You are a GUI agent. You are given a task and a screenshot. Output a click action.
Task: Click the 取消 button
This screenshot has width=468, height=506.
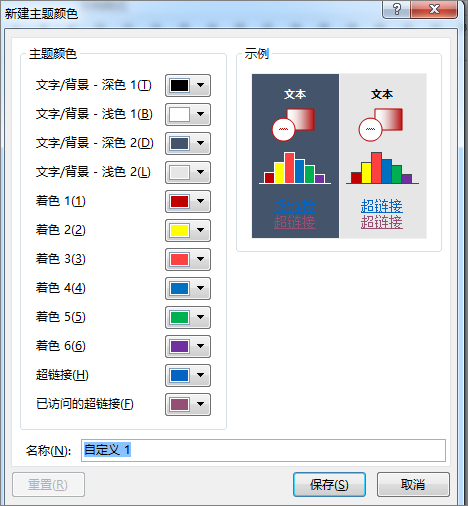point(413,484)
